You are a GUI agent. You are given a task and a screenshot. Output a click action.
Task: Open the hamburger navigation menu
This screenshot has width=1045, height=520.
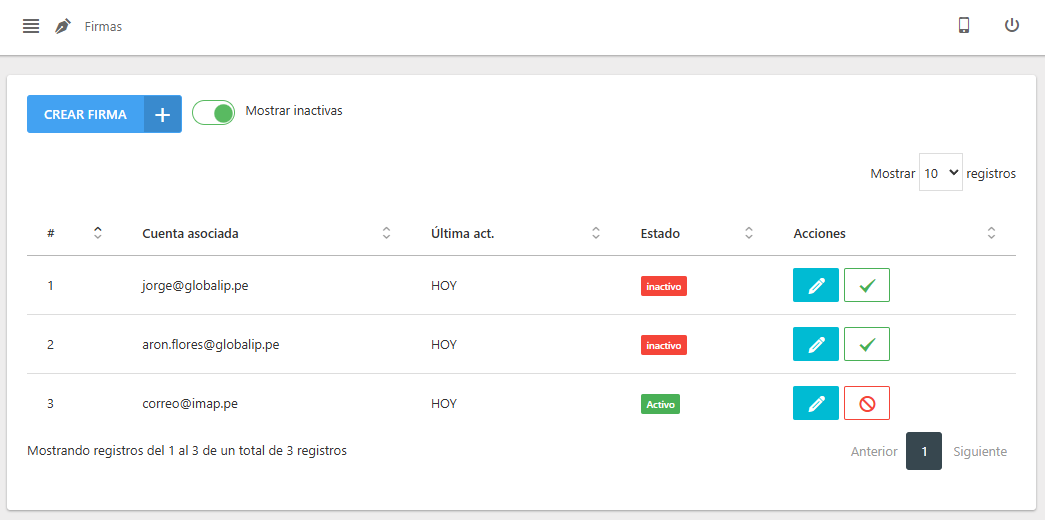(31, 26)
